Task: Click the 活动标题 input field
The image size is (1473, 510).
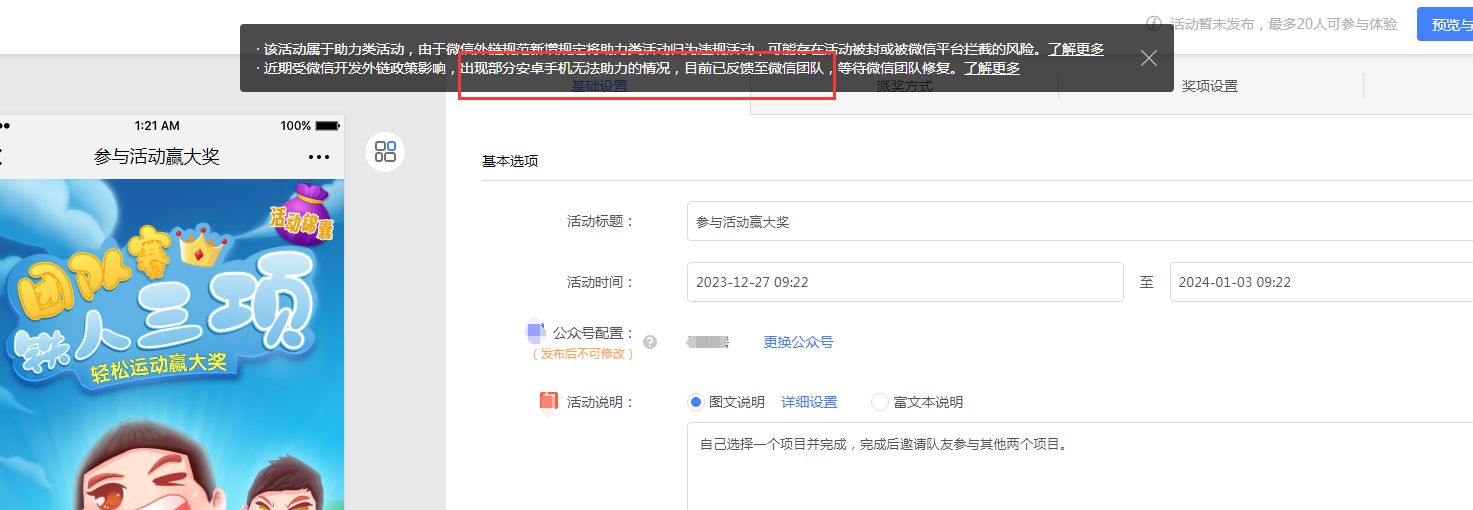Action: point(1080,222)
